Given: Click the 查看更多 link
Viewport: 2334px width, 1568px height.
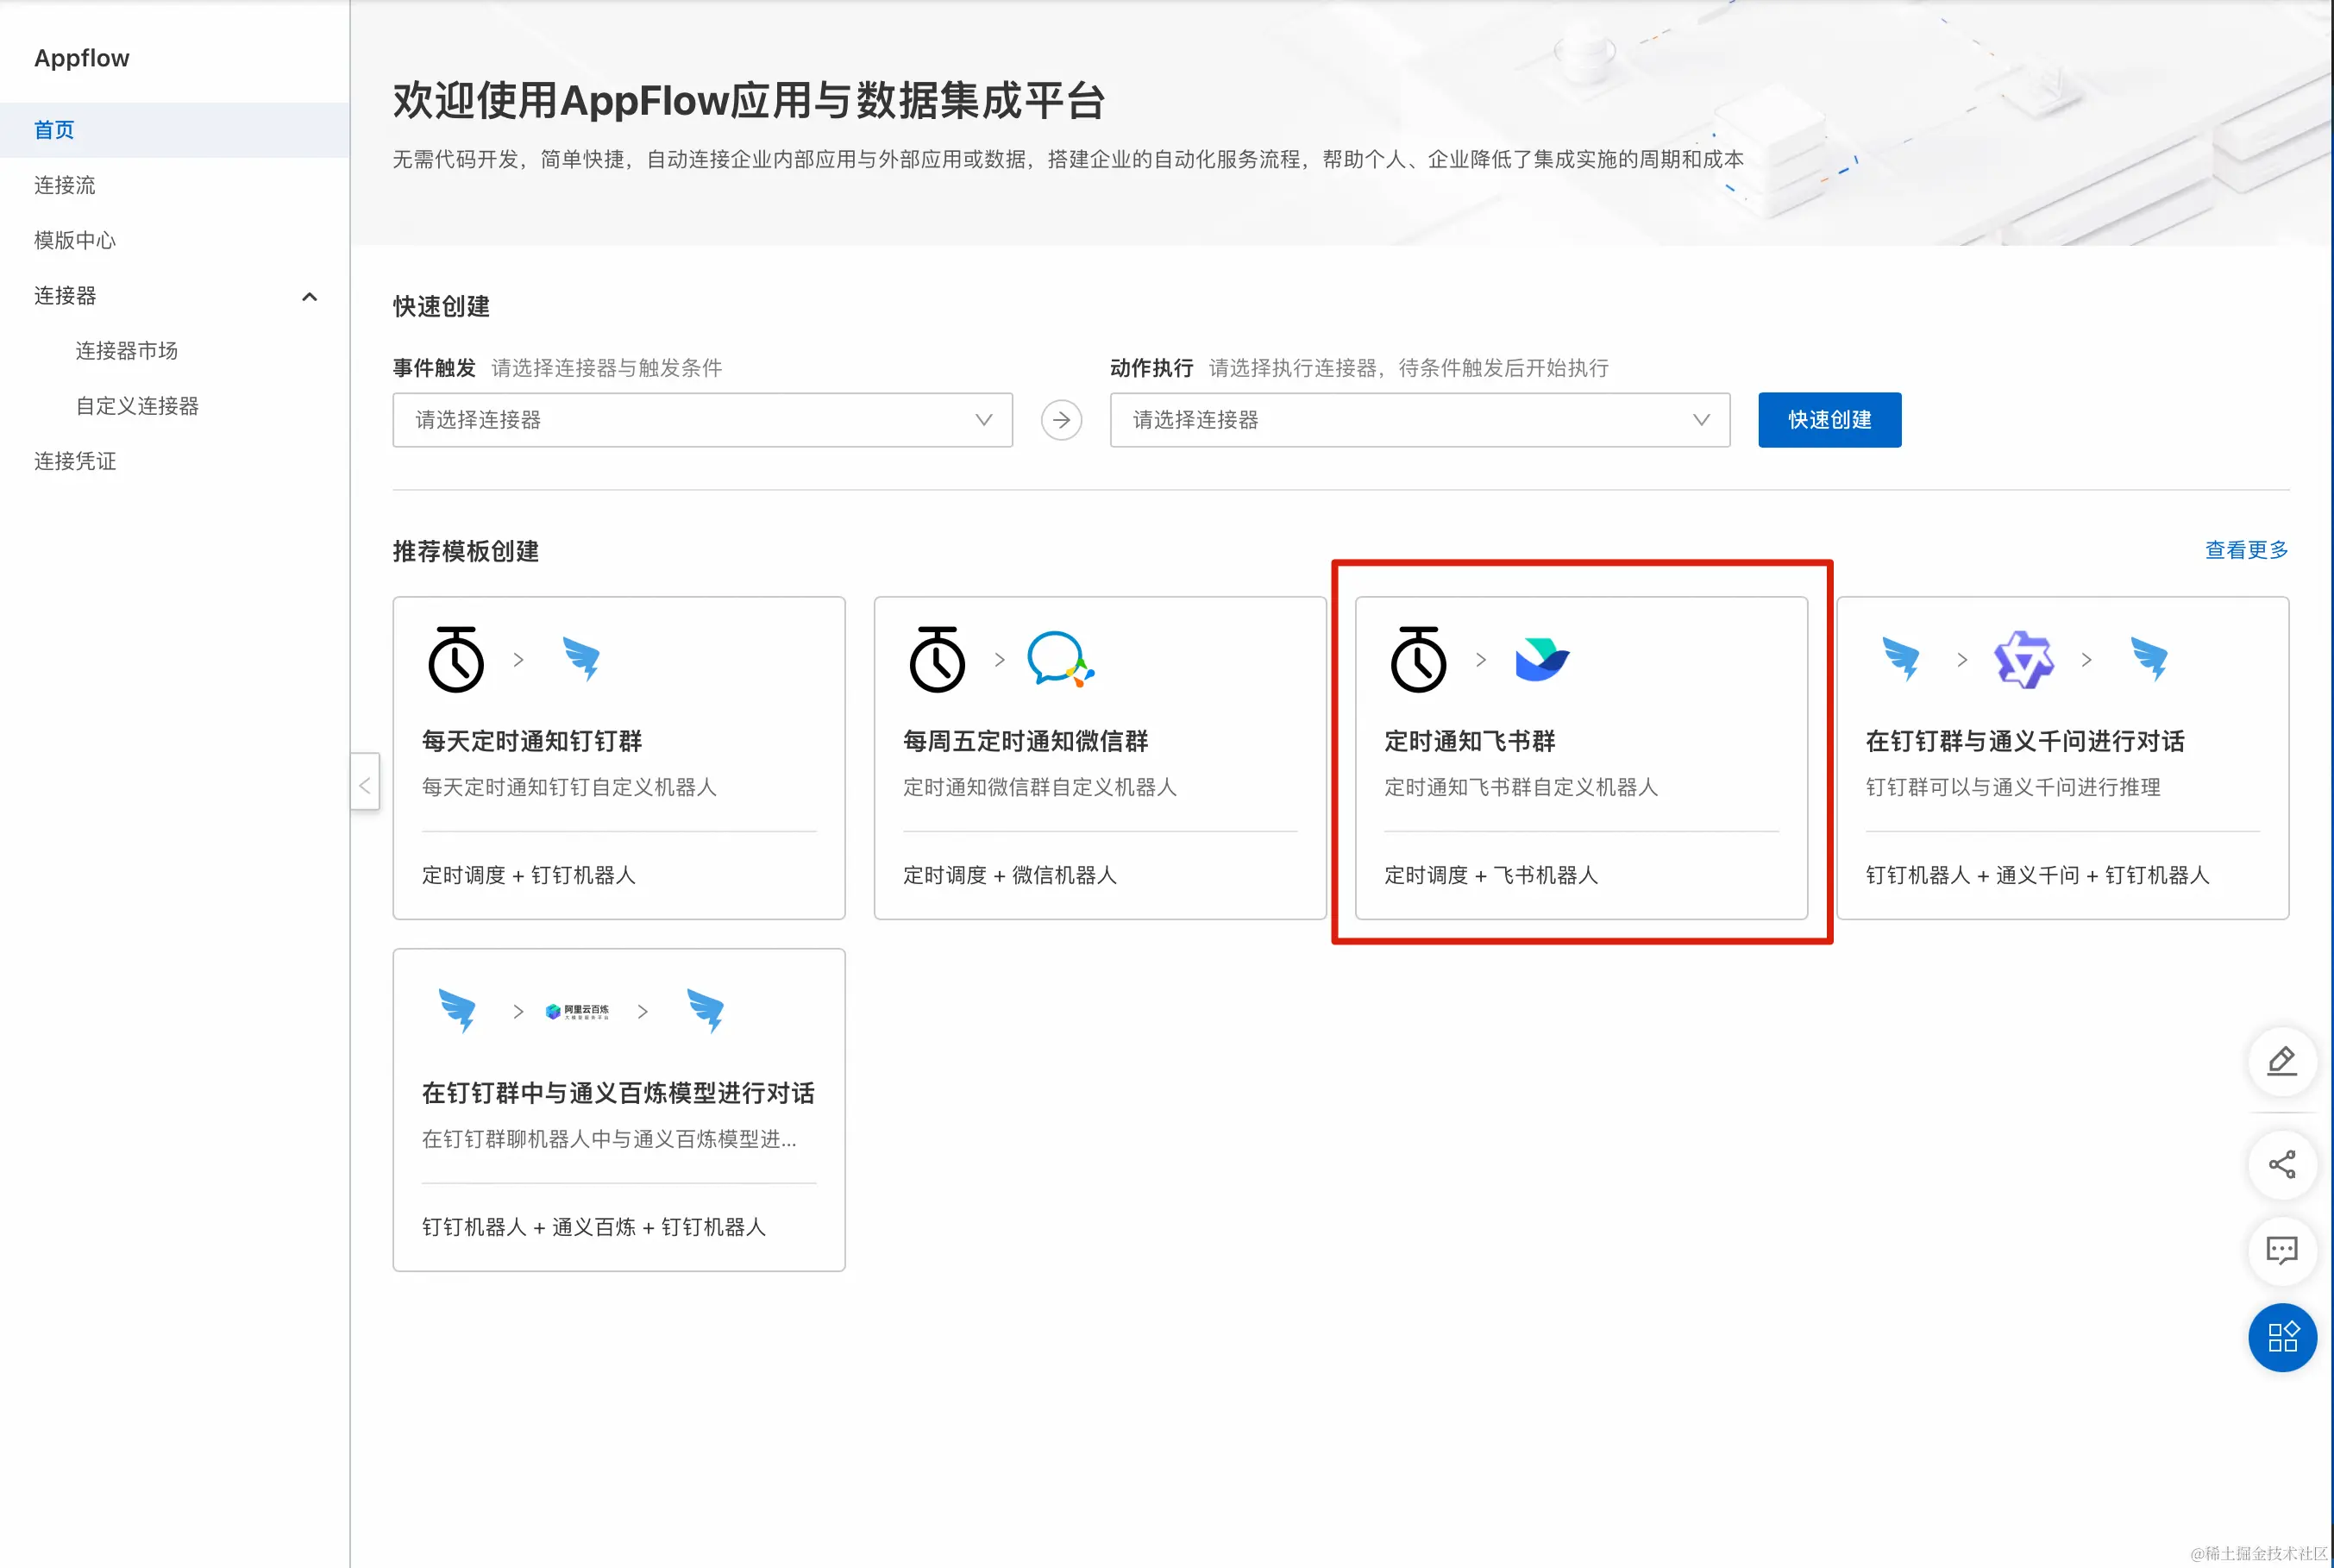Looking at the screenshot, I should click(x=2245, y=550).
